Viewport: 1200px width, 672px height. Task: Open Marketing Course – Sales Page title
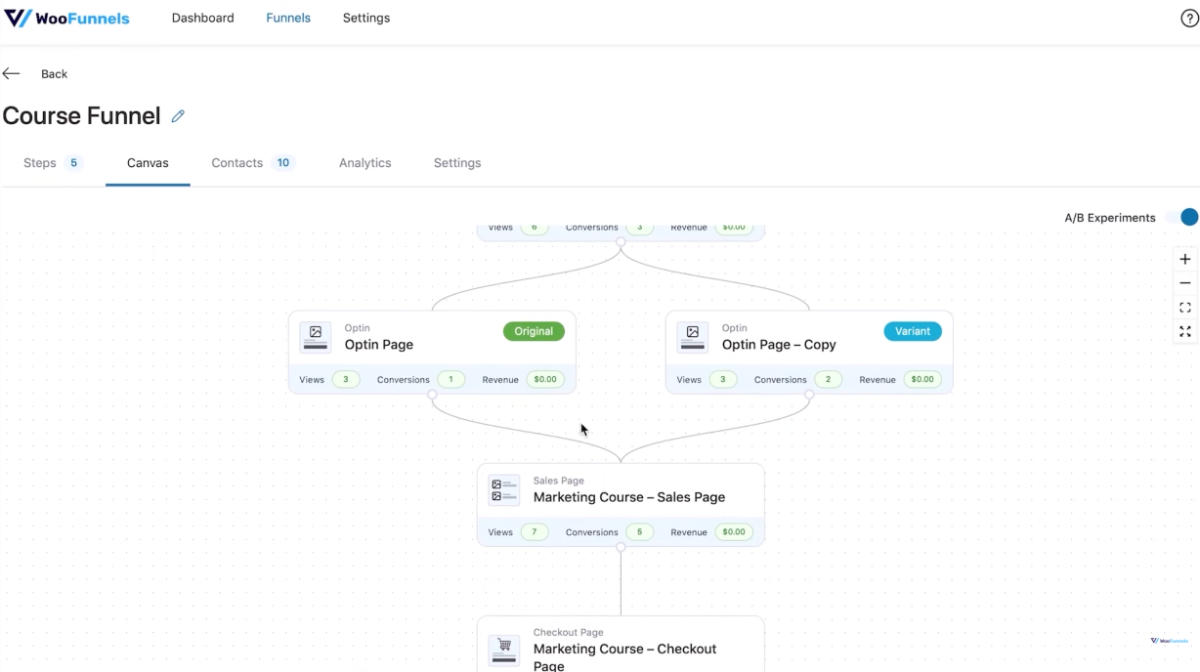click(x=629, y=497)
